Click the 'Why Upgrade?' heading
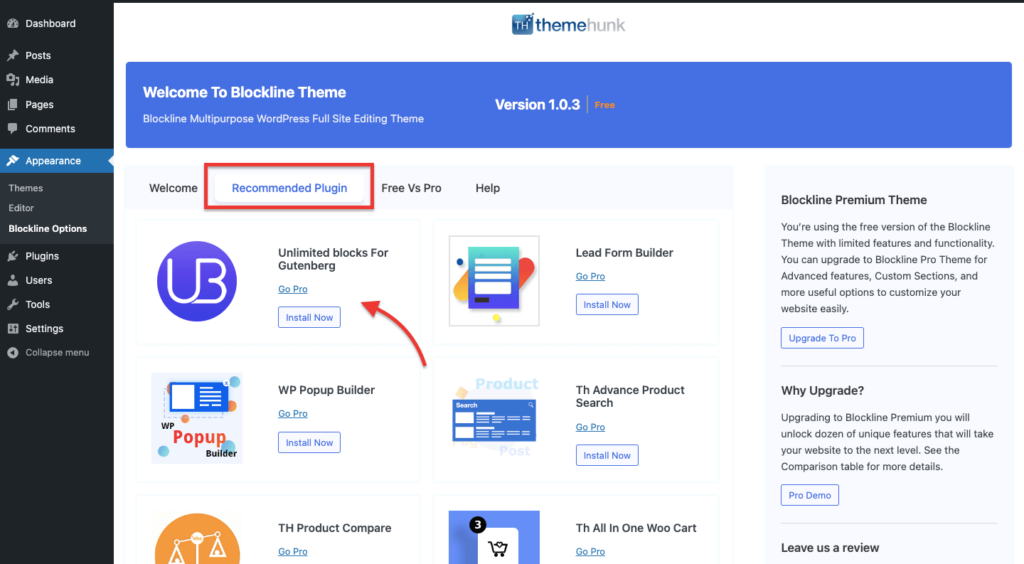The height and width of the screenshot is (564, 1024). pos(822,390)
